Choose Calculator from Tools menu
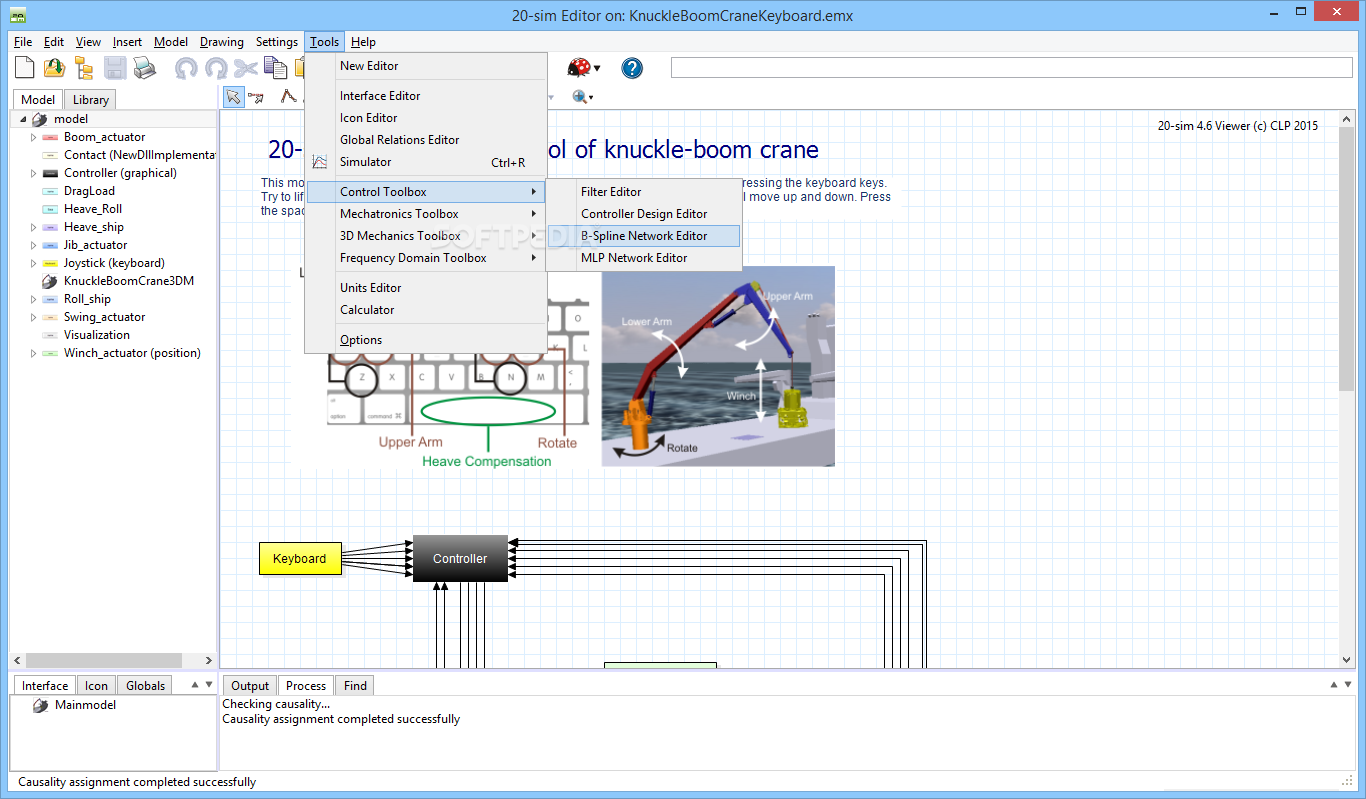Image resolution: width=1366 pixels, height=799 pixels. [426, 310]
